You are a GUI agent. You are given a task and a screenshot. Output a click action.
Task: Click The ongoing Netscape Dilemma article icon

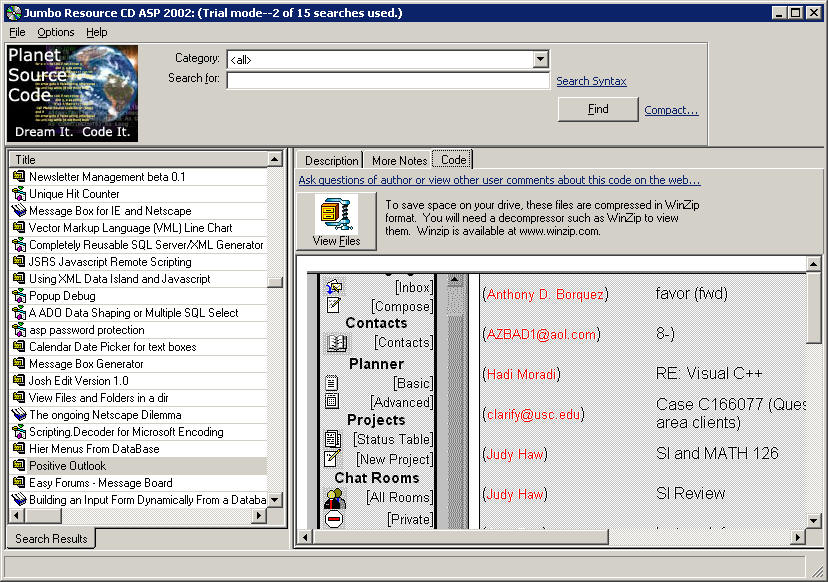19,415
